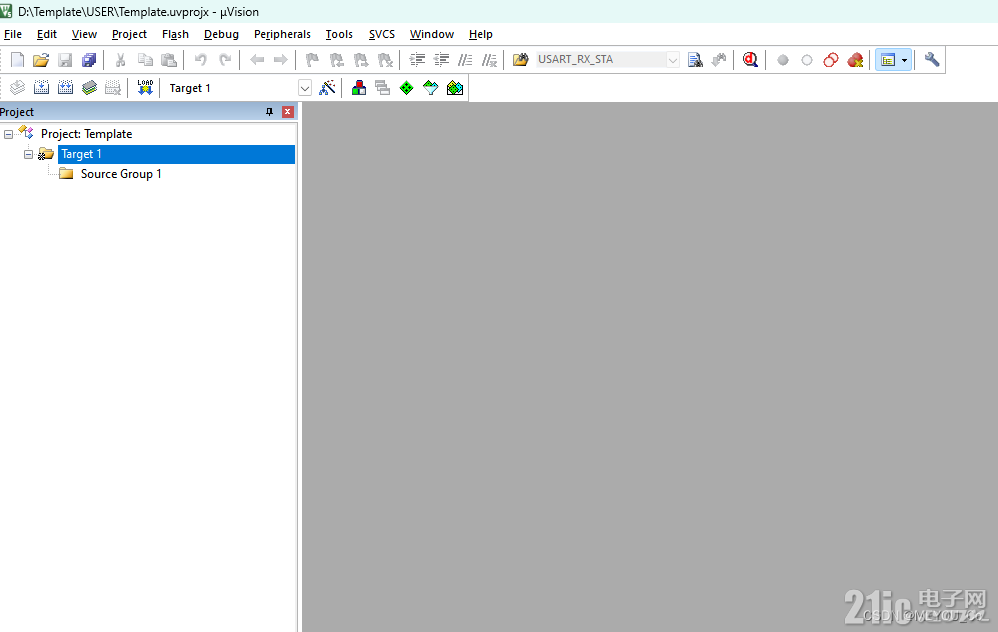Click the Open file folder icon
The width and height of the screenshot is (998, 632).
click(41, 60)
